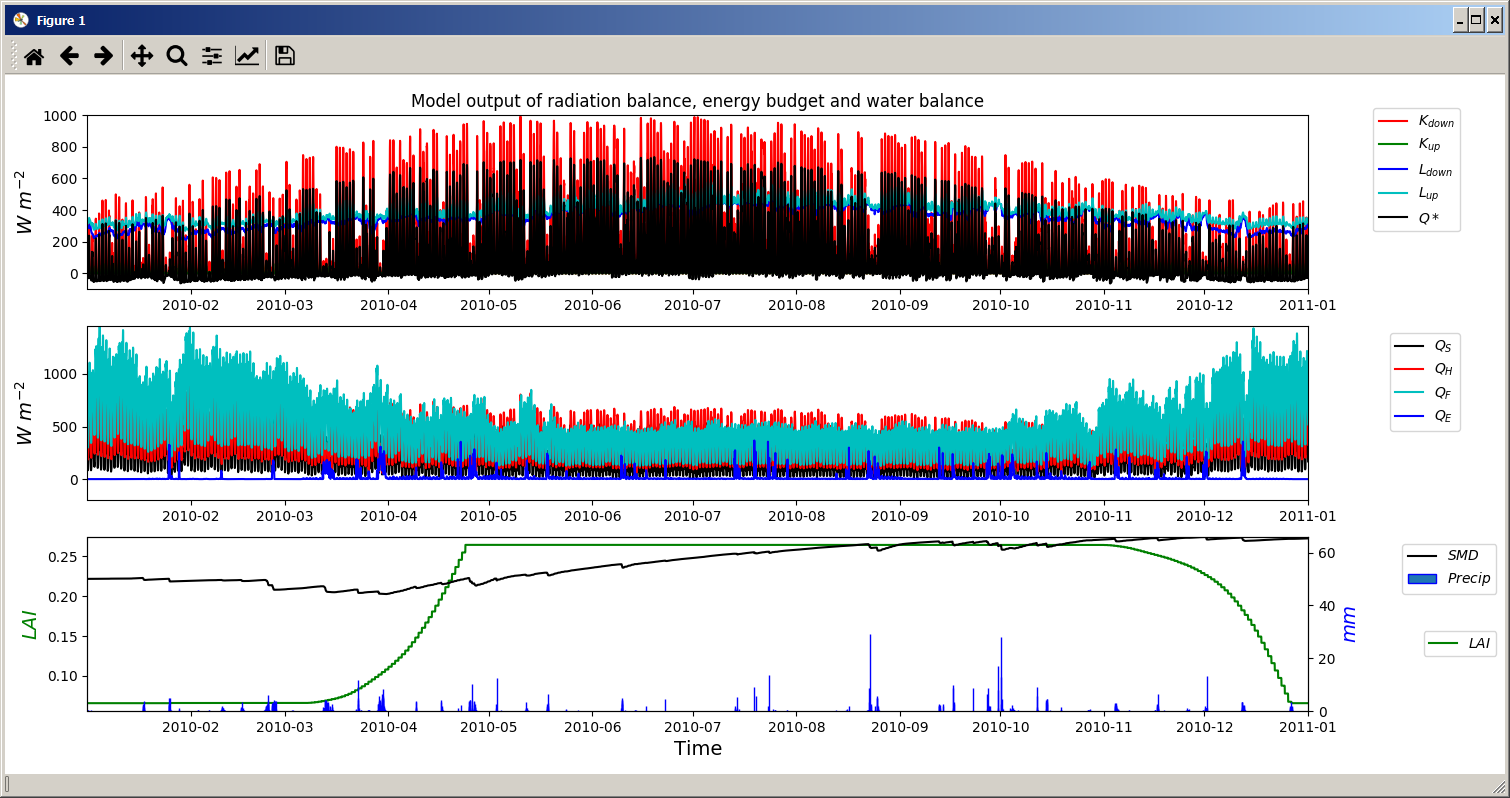
Task: Reset the plot to the original home view
Action: tap(34, 56)
